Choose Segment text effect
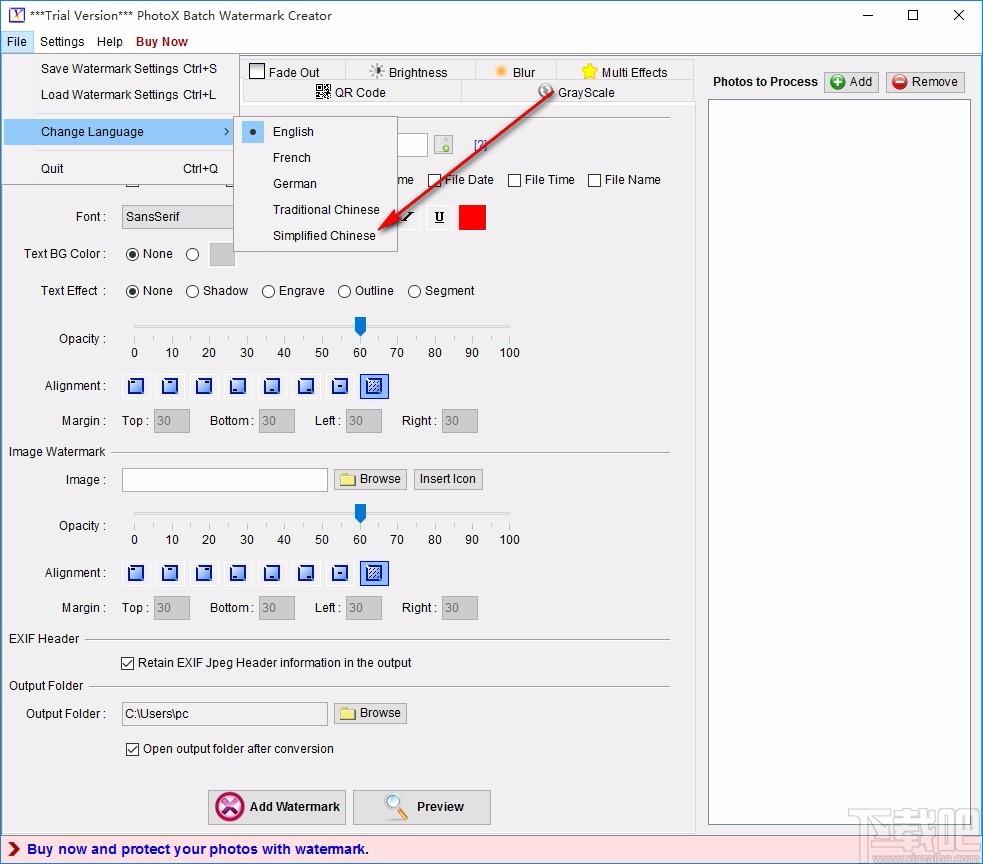This screenshot has width=983, height=864. pos(414,292)
